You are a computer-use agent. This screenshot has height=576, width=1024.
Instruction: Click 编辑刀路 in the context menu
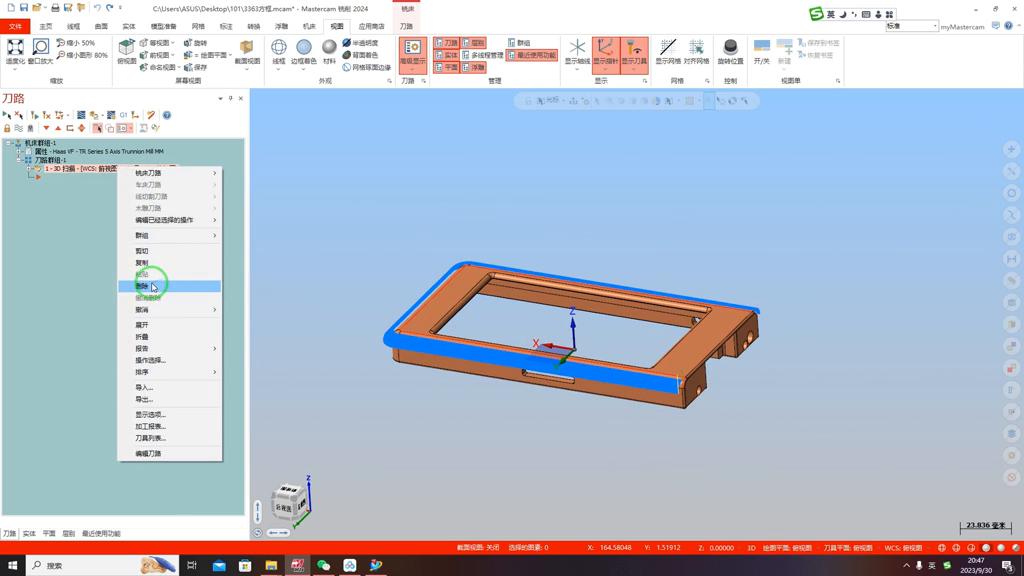coord(148,453)
